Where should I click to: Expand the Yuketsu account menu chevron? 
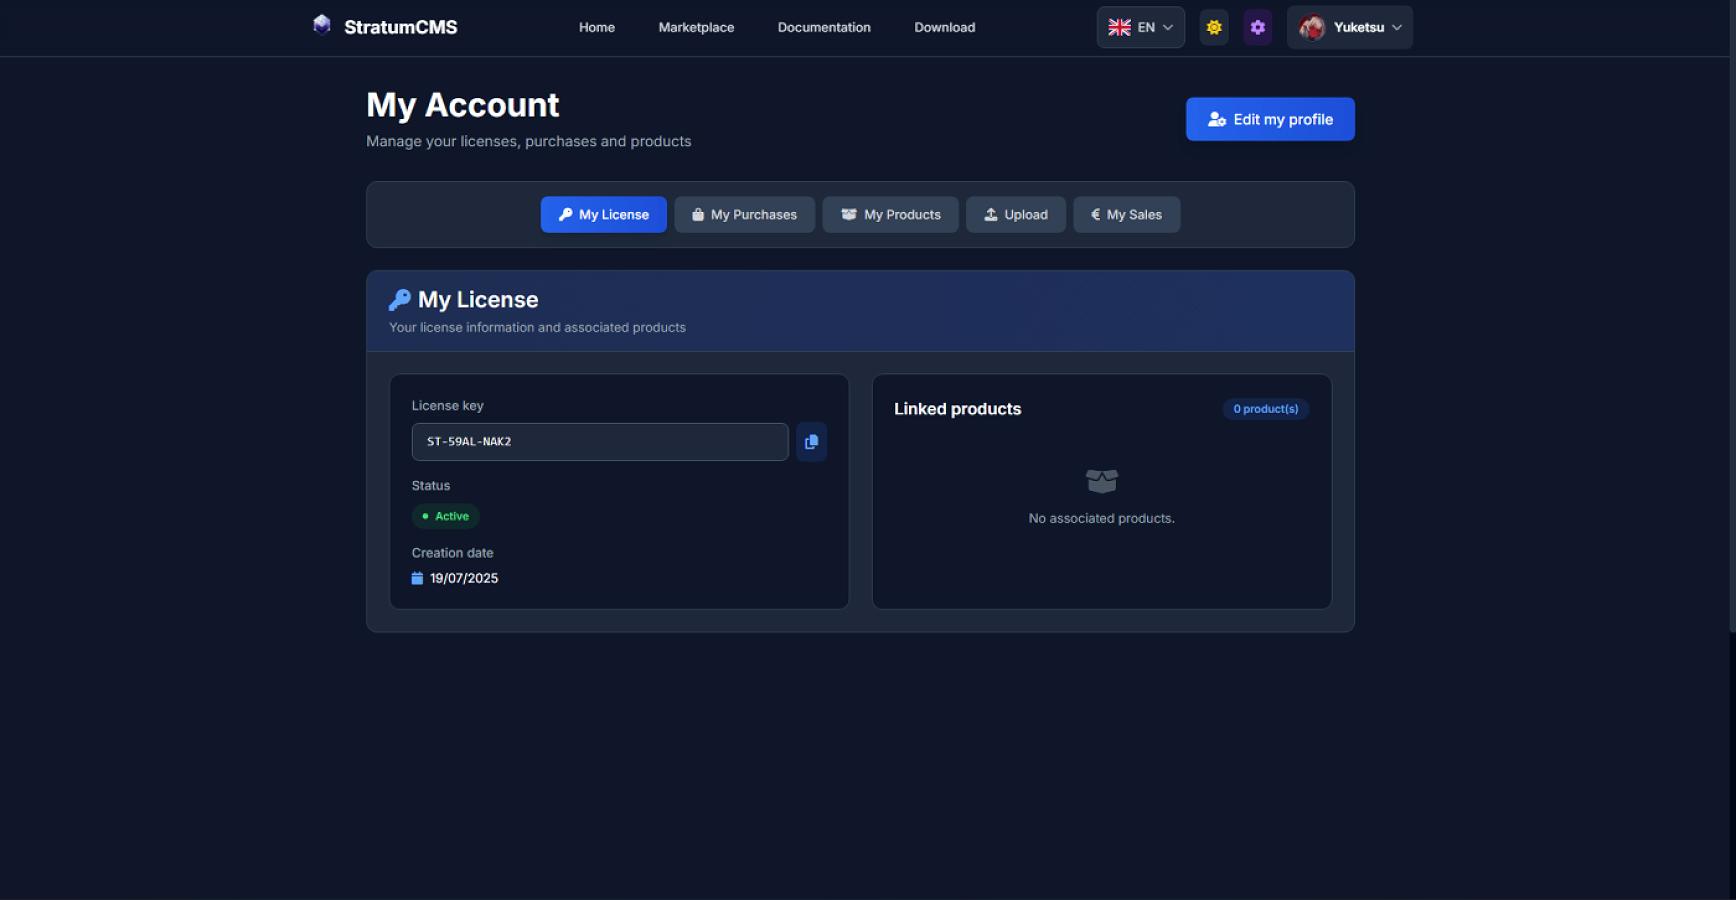1397,28
